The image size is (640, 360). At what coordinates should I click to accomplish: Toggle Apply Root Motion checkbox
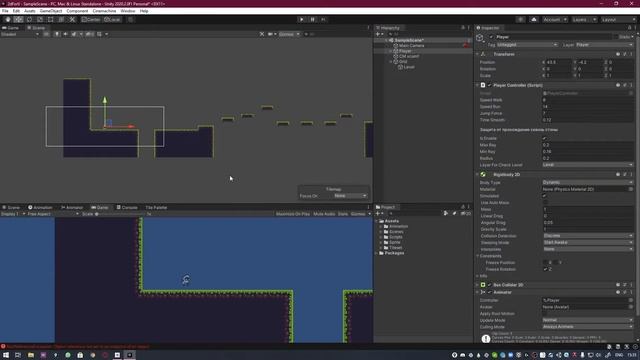coord(544,313)
